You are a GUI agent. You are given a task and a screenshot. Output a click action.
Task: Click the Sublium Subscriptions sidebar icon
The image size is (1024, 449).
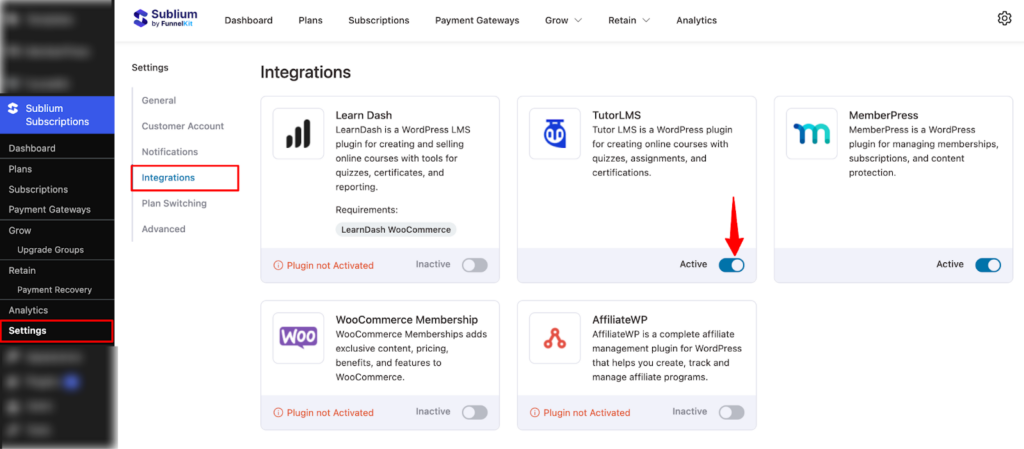[13, 107]
